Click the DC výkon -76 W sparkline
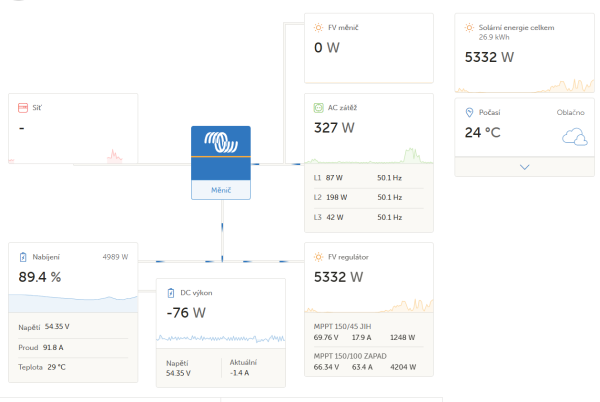Image resolution: width=600 pixels, height=402 pixels. [x=221, y=339]
